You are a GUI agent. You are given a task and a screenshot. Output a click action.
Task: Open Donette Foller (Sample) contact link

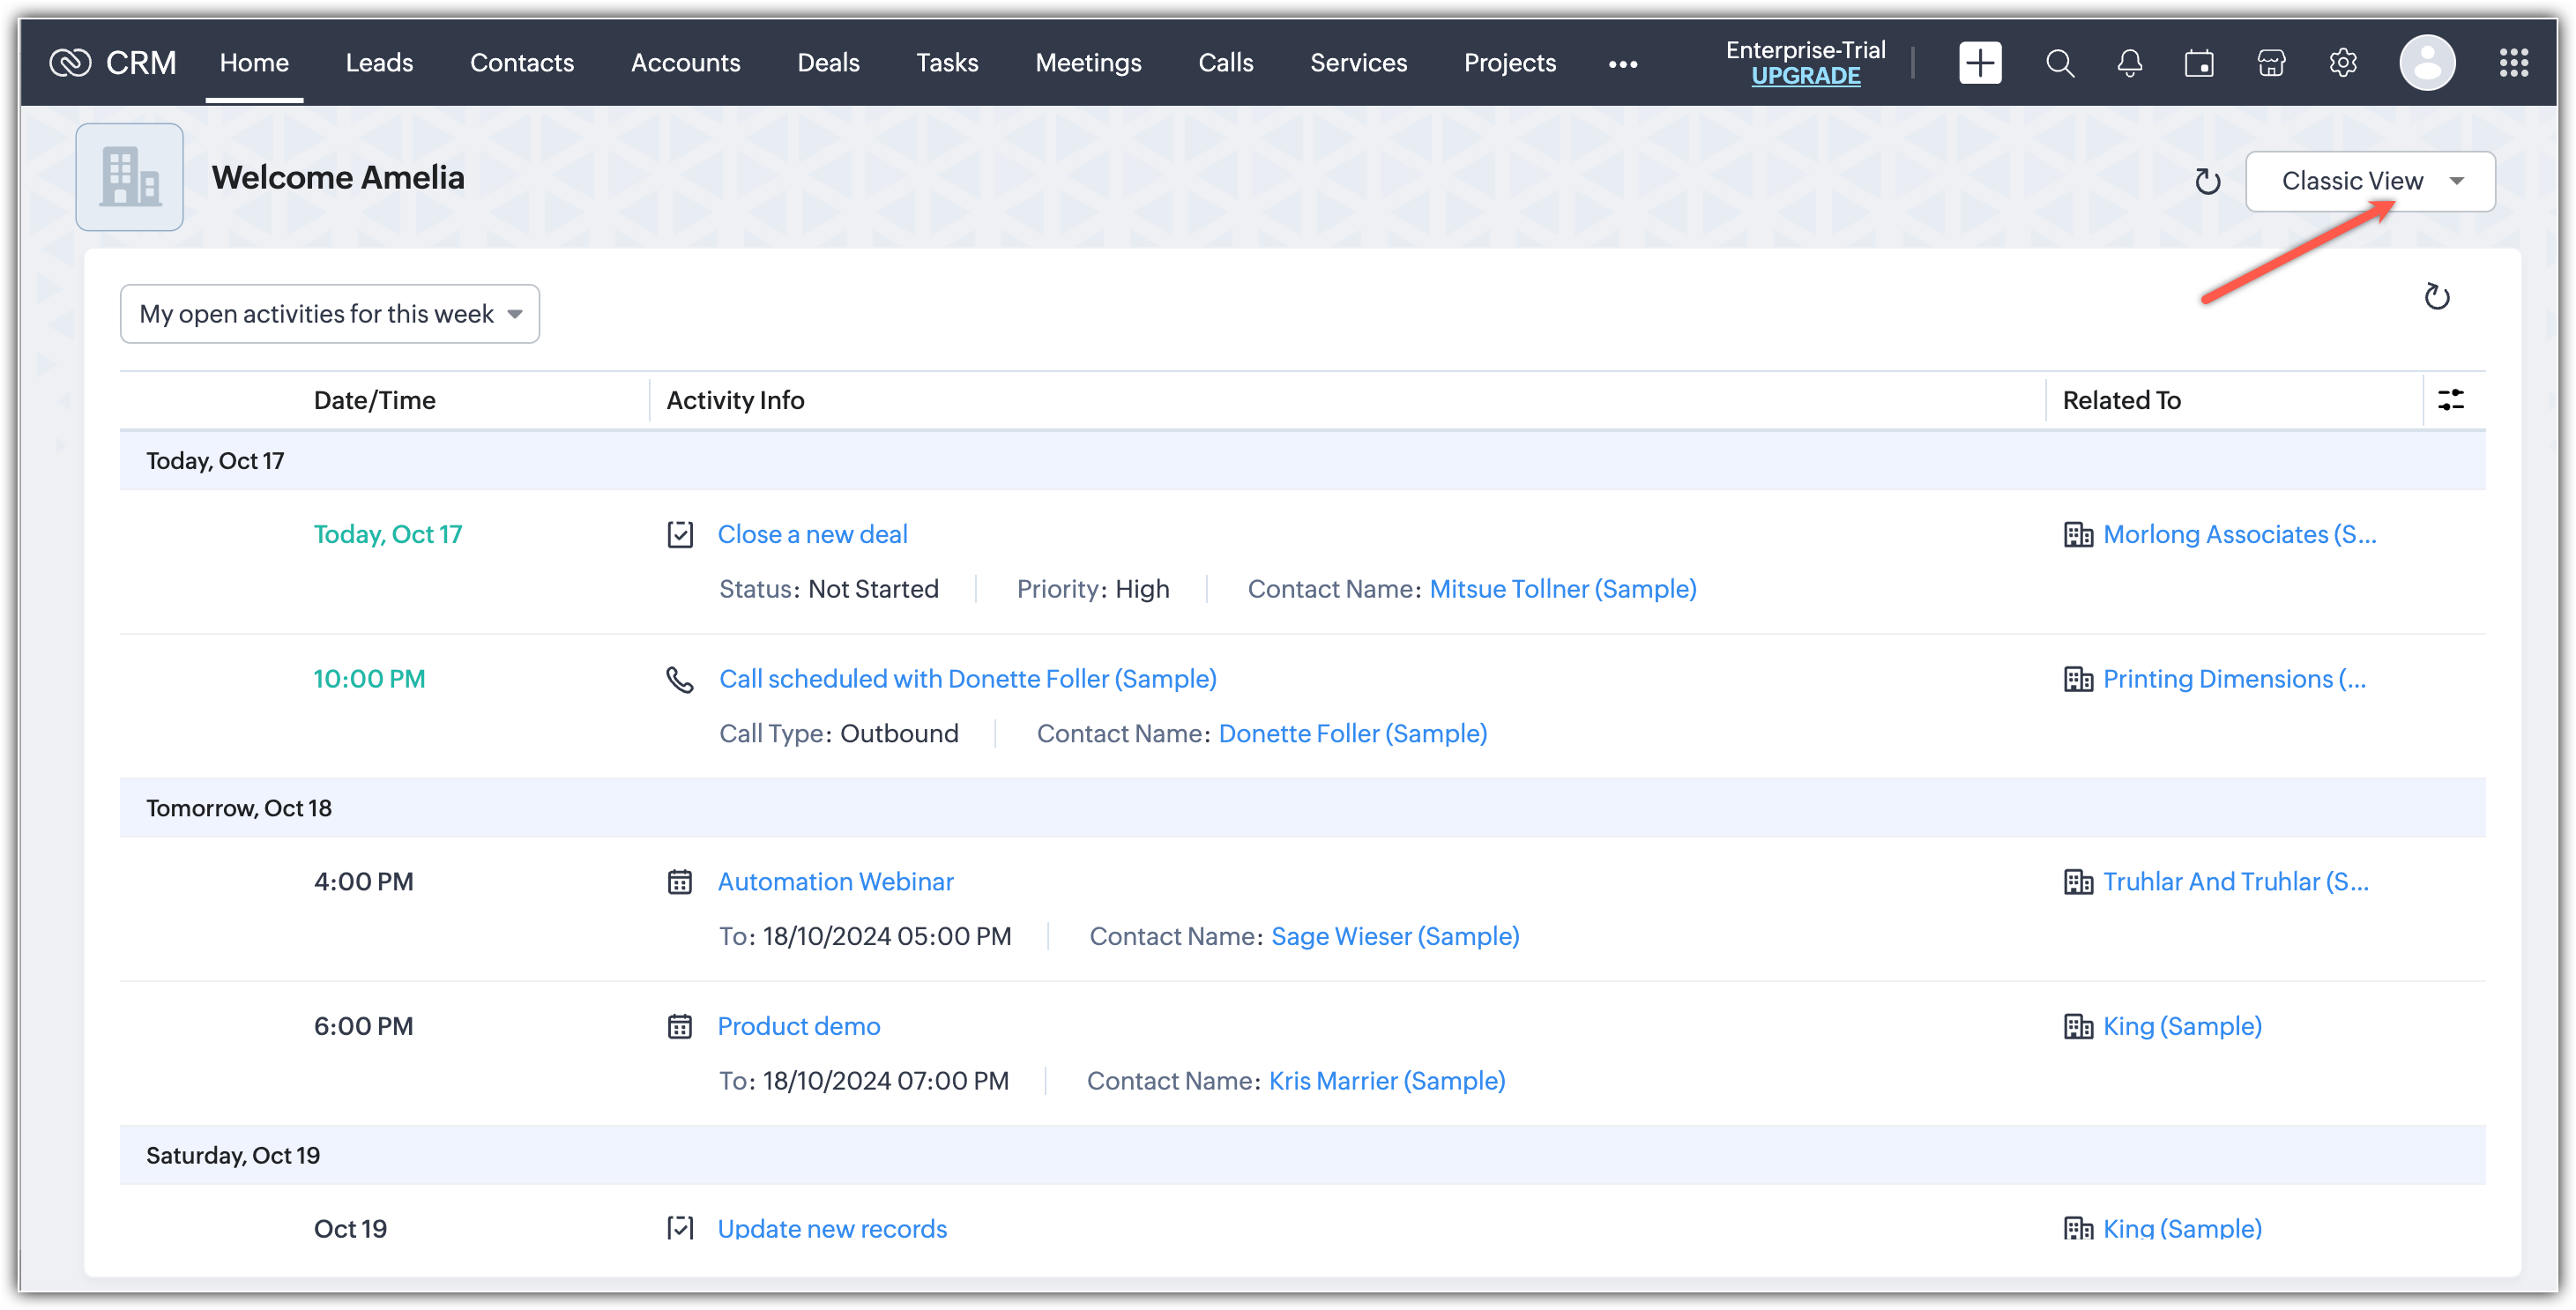click(x=1352, y=733)
